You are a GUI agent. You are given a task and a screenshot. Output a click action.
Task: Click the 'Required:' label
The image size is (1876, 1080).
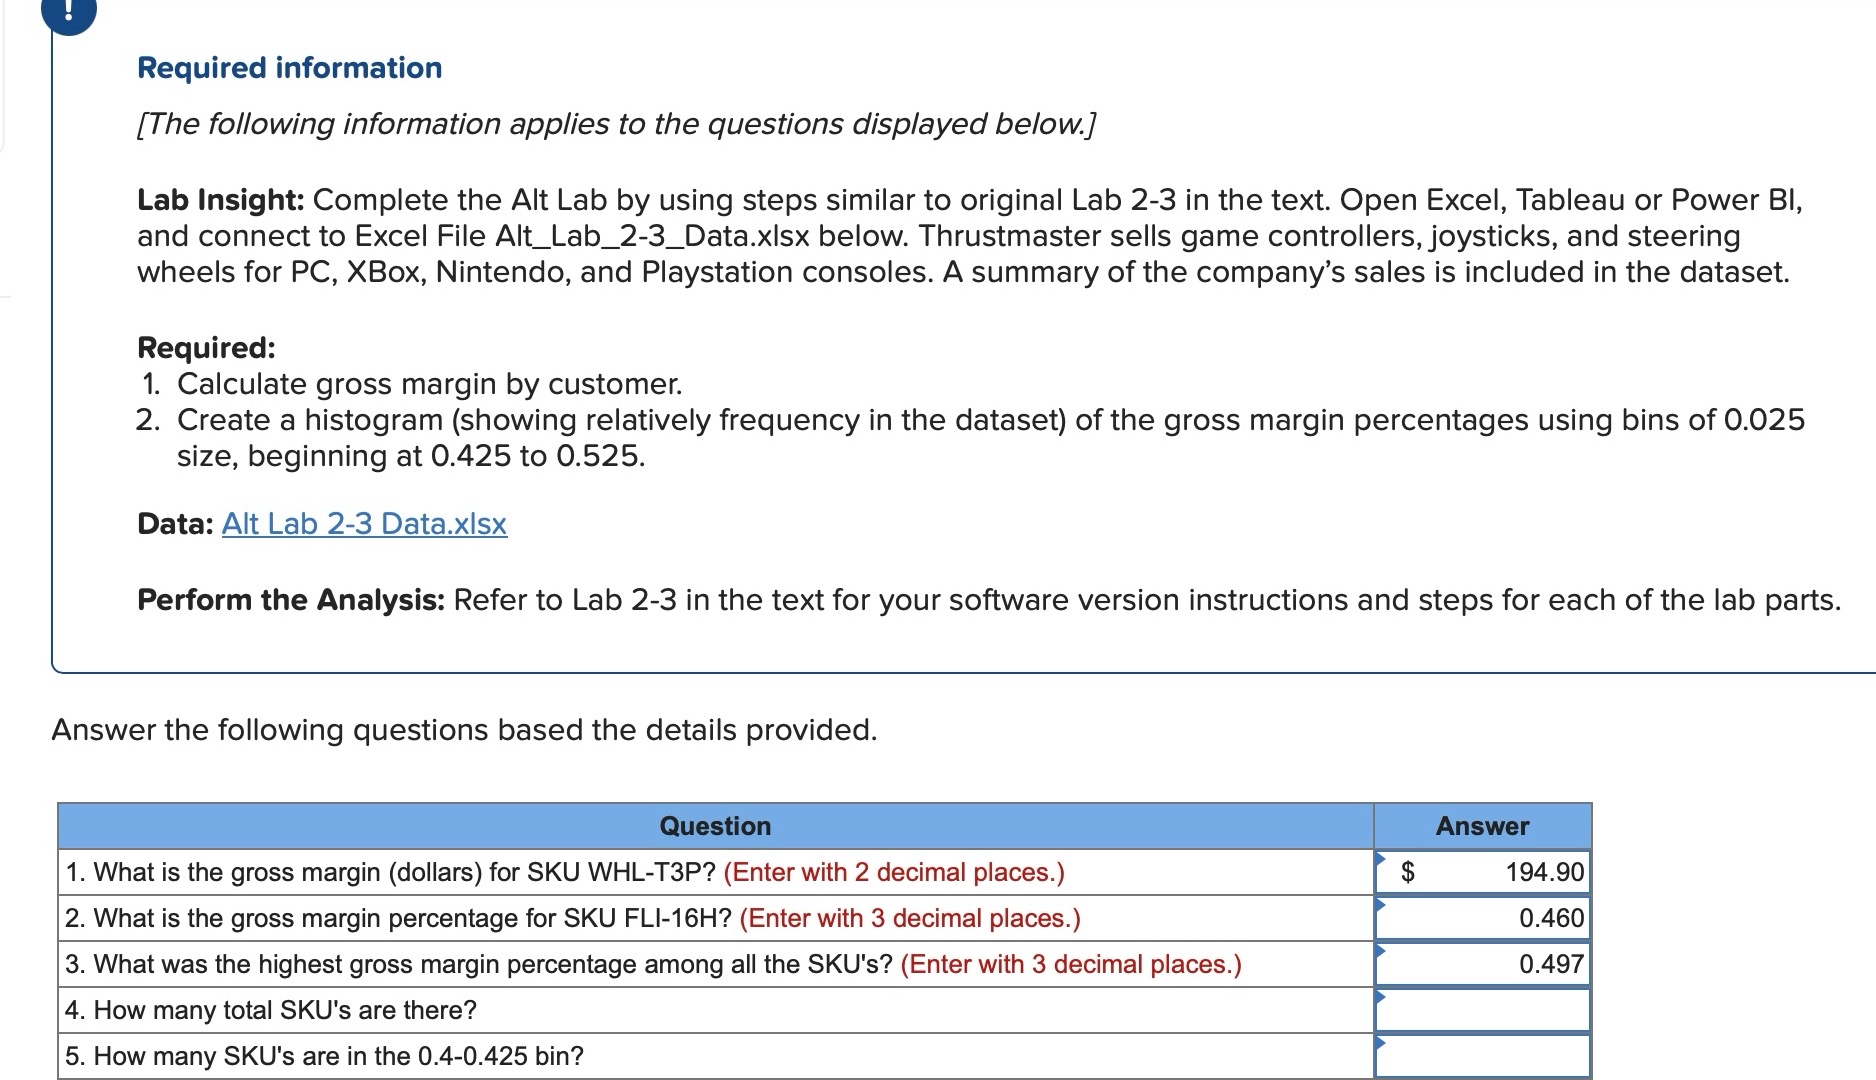pos(206,348)
